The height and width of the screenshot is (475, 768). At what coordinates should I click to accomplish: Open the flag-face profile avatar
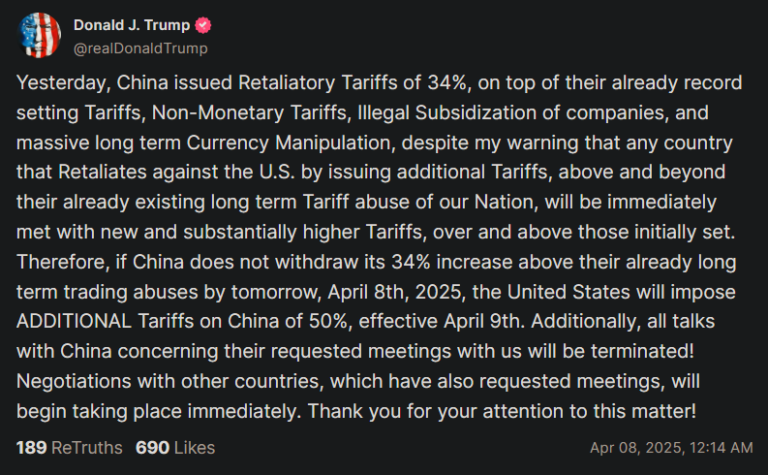pos(39,35)
